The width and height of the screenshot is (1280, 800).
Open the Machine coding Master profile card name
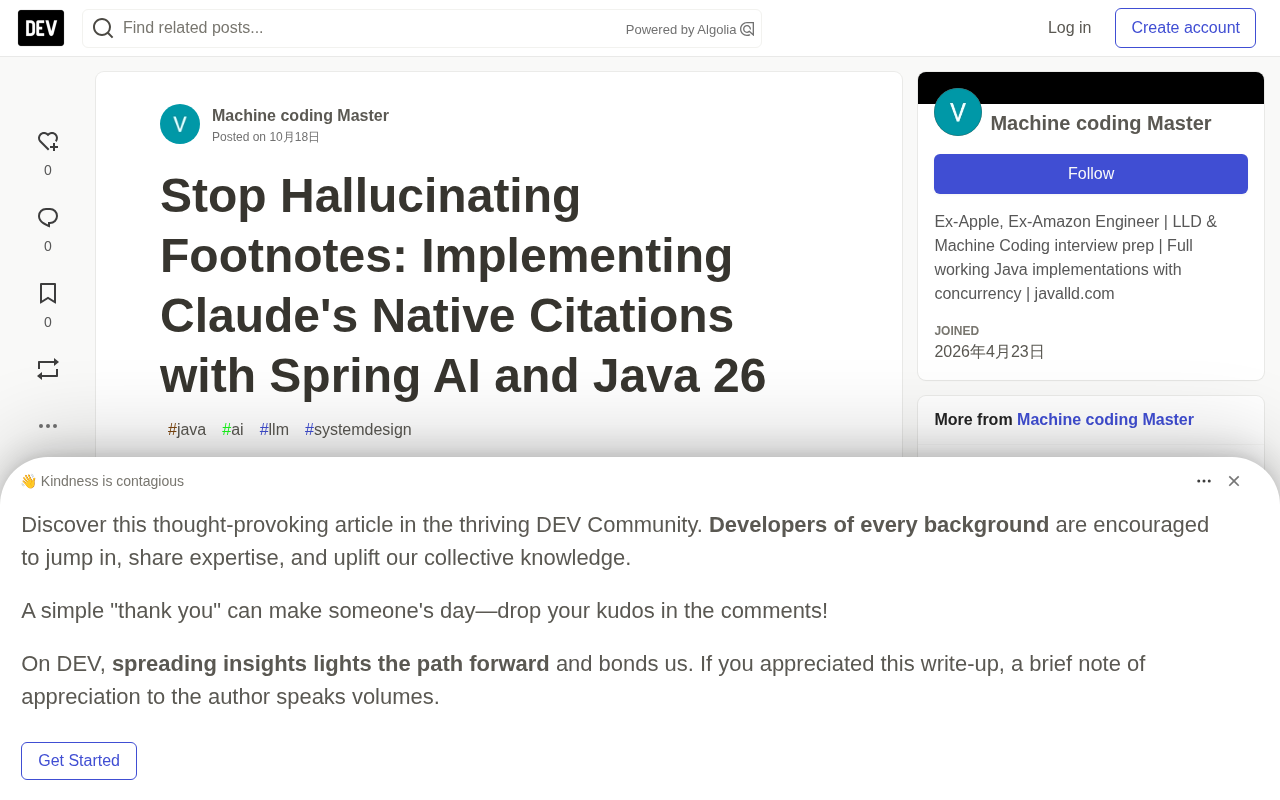1101,123
